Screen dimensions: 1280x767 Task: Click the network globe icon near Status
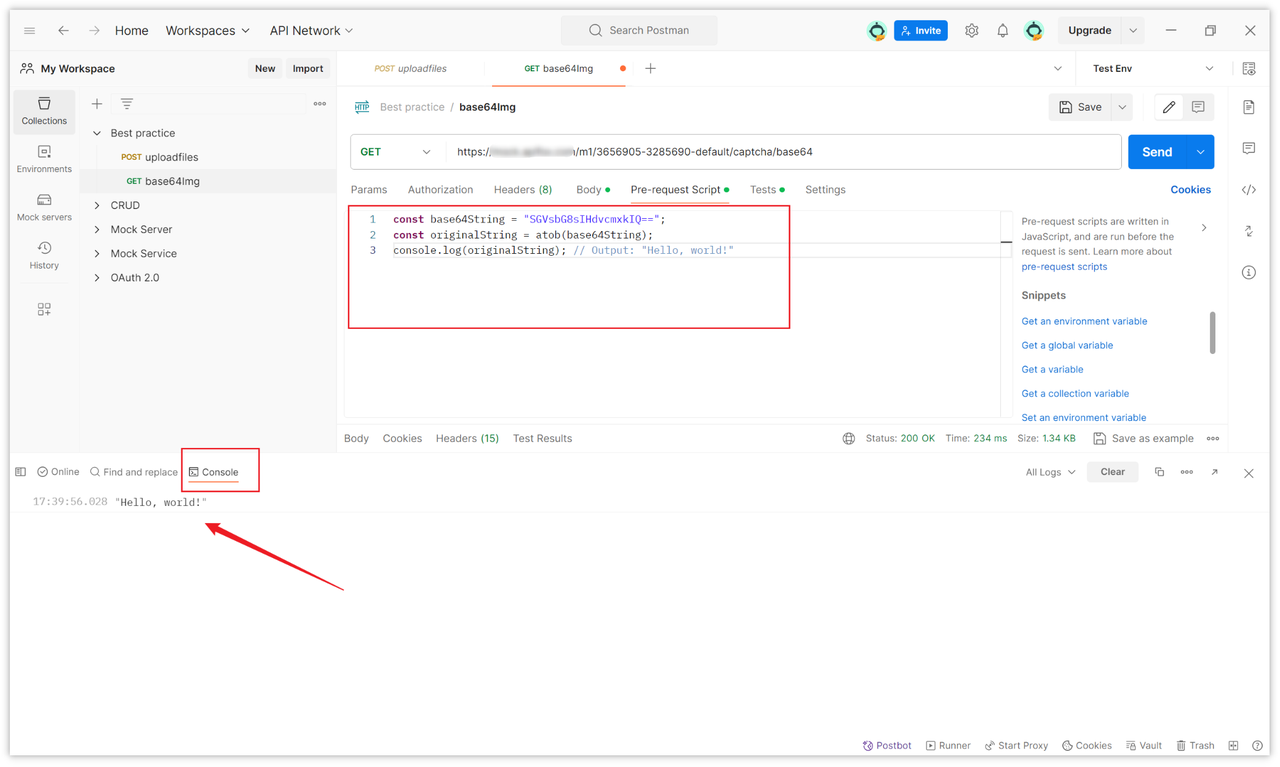pyautogui.click(x=849, y=439)
